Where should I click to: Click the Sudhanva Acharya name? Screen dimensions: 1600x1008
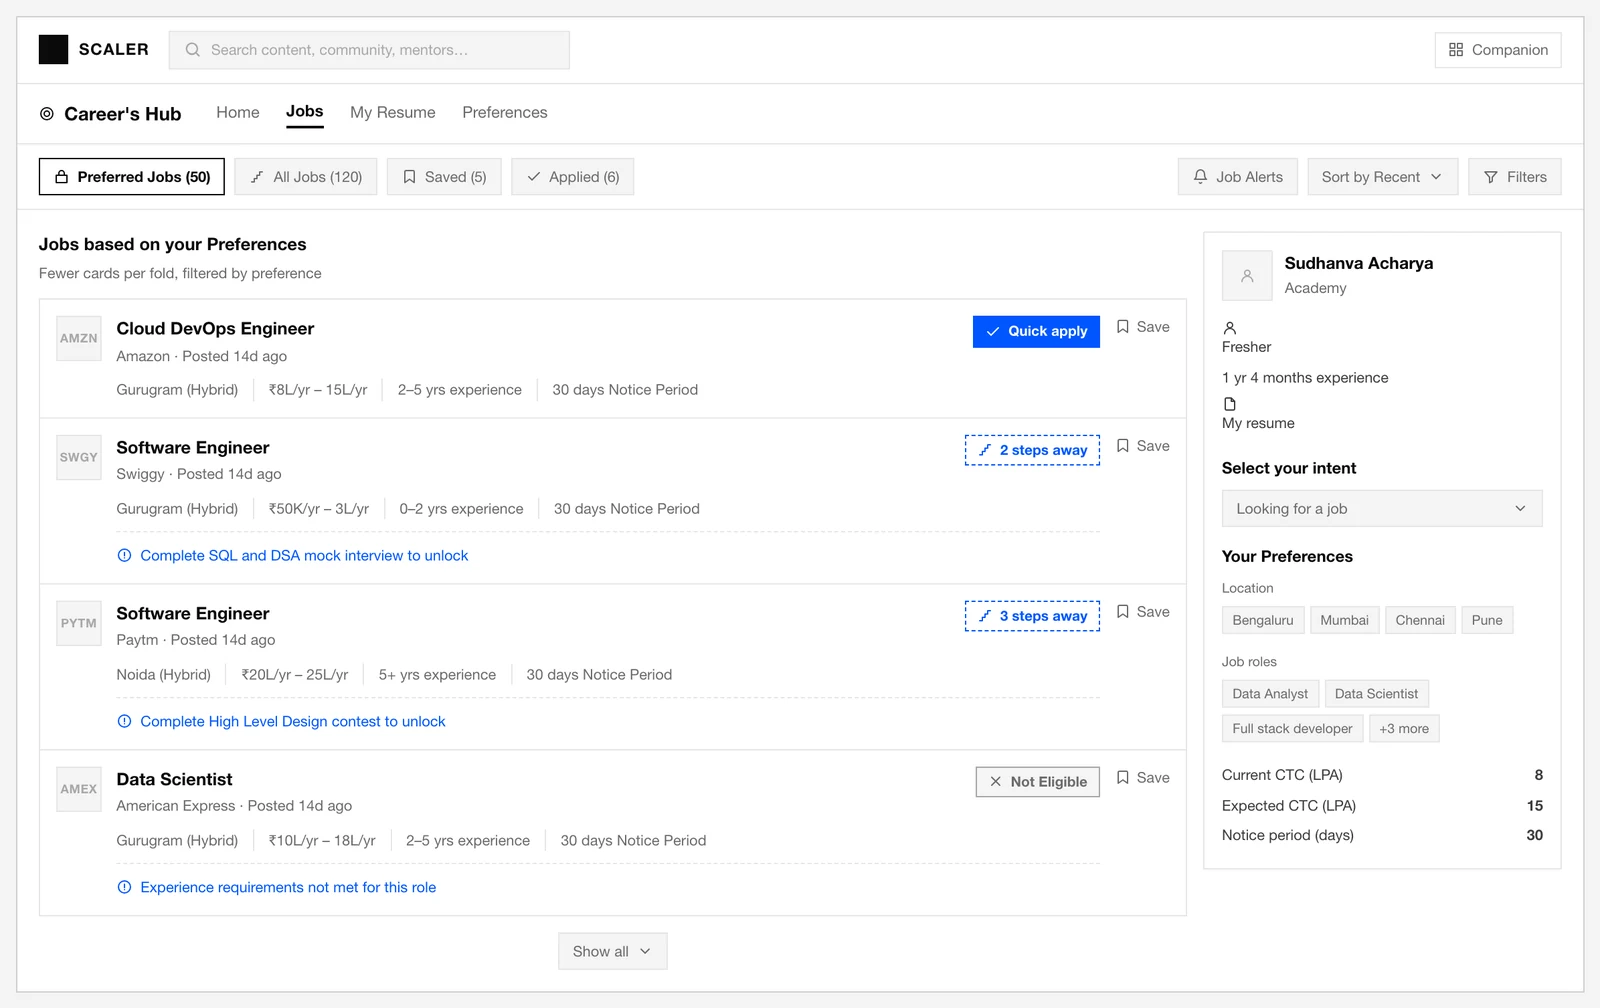[1359, 264]
